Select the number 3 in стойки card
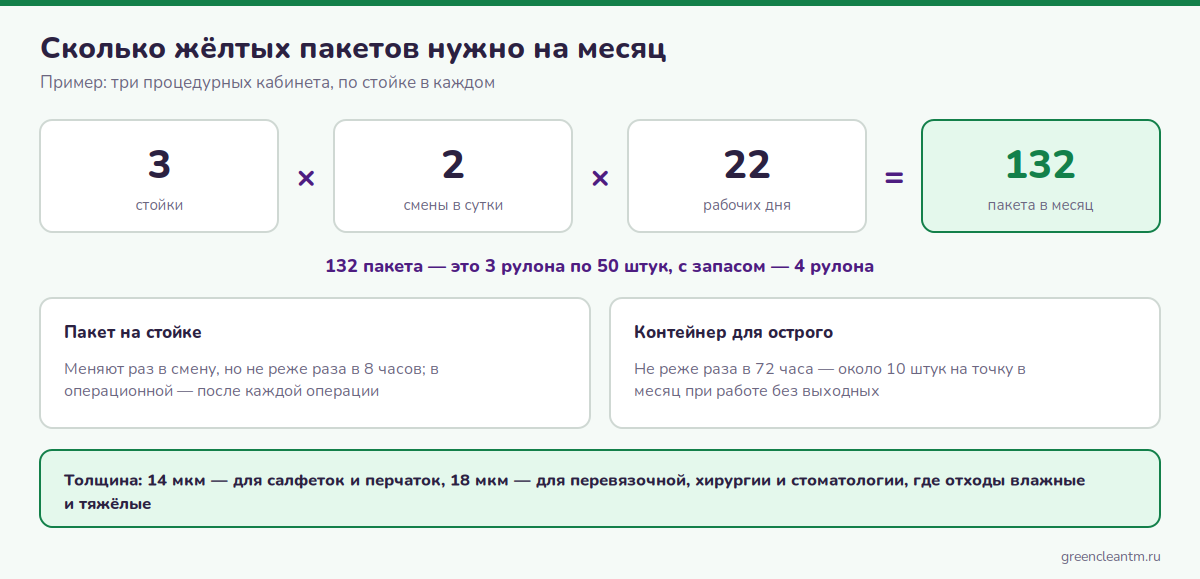The width and height of the screenshot is (1200, 579). pos(159,165)
